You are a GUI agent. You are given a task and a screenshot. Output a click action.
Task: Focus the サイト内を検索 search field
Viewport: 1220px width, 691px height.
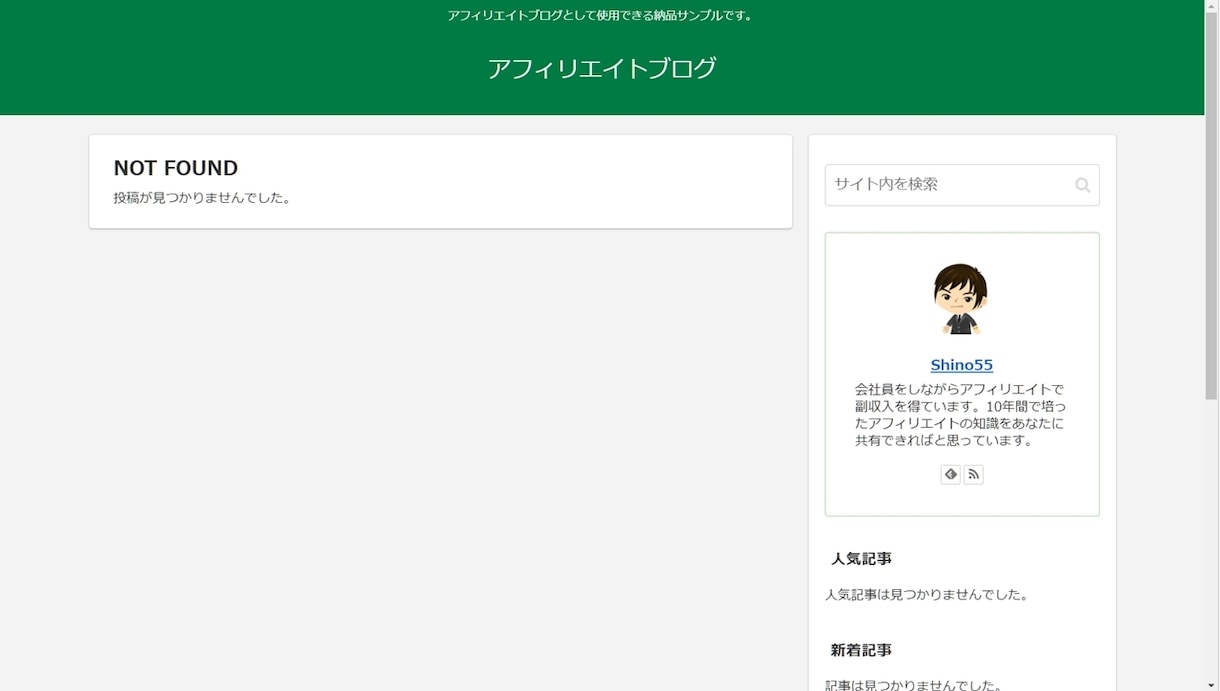click(x=961, y=185)
